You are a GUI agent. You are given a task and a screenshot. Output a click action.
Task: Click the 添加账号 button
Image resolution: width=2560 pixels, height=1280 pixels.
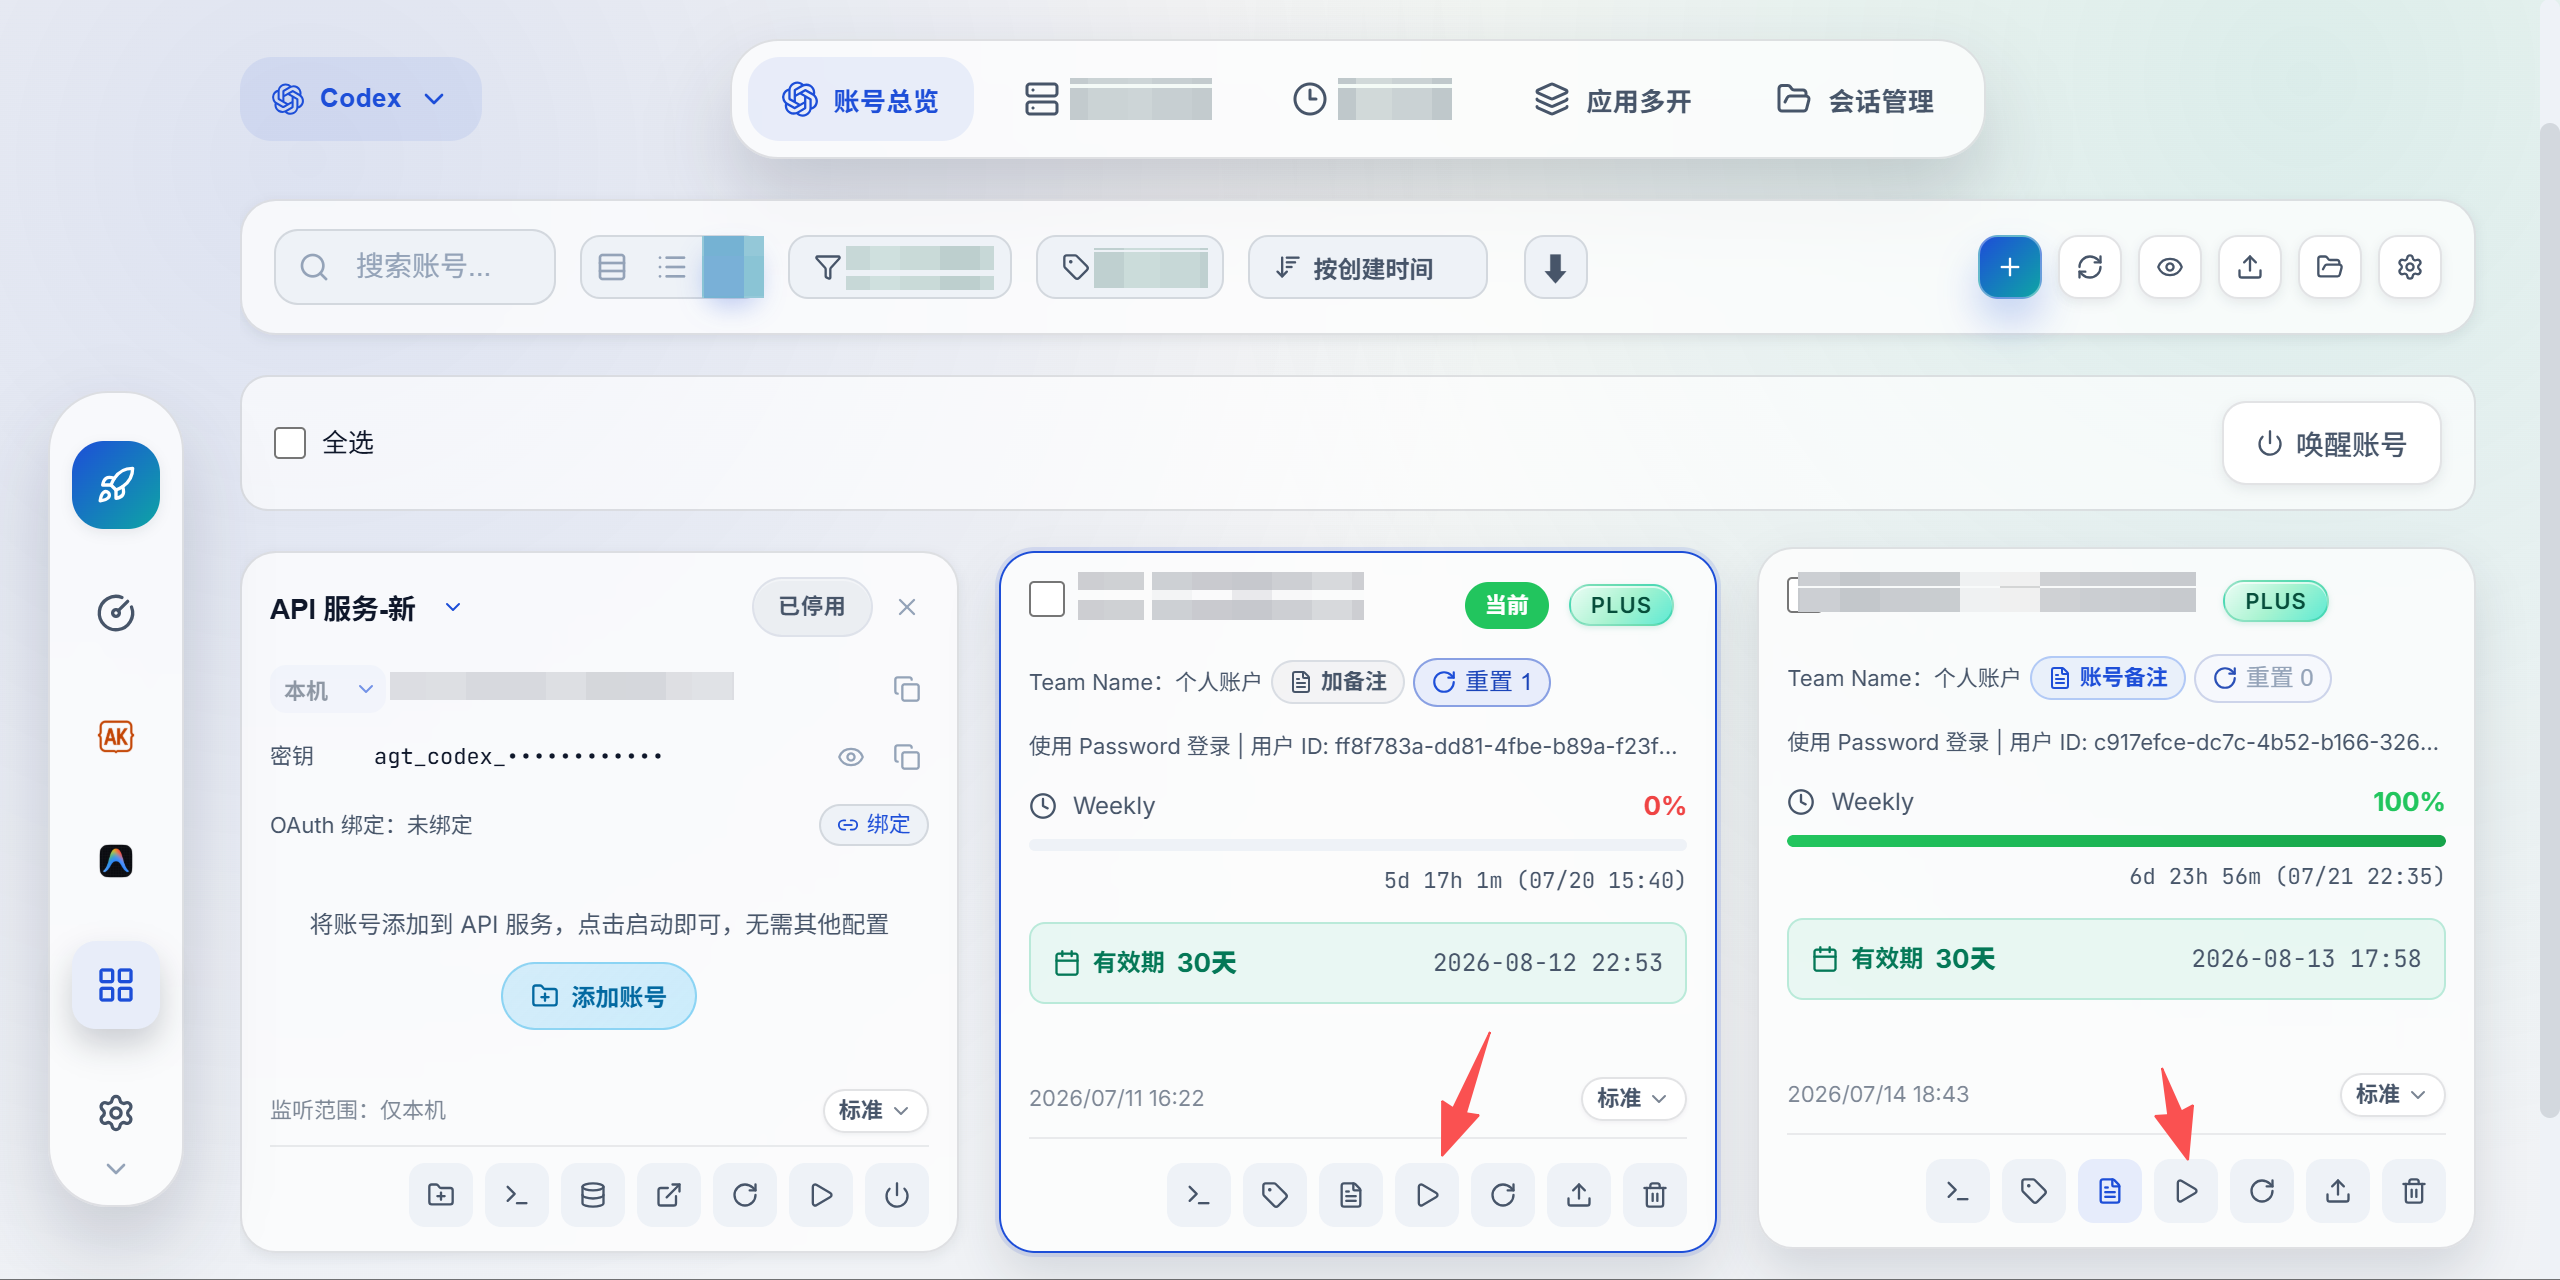tap(598, 996)
